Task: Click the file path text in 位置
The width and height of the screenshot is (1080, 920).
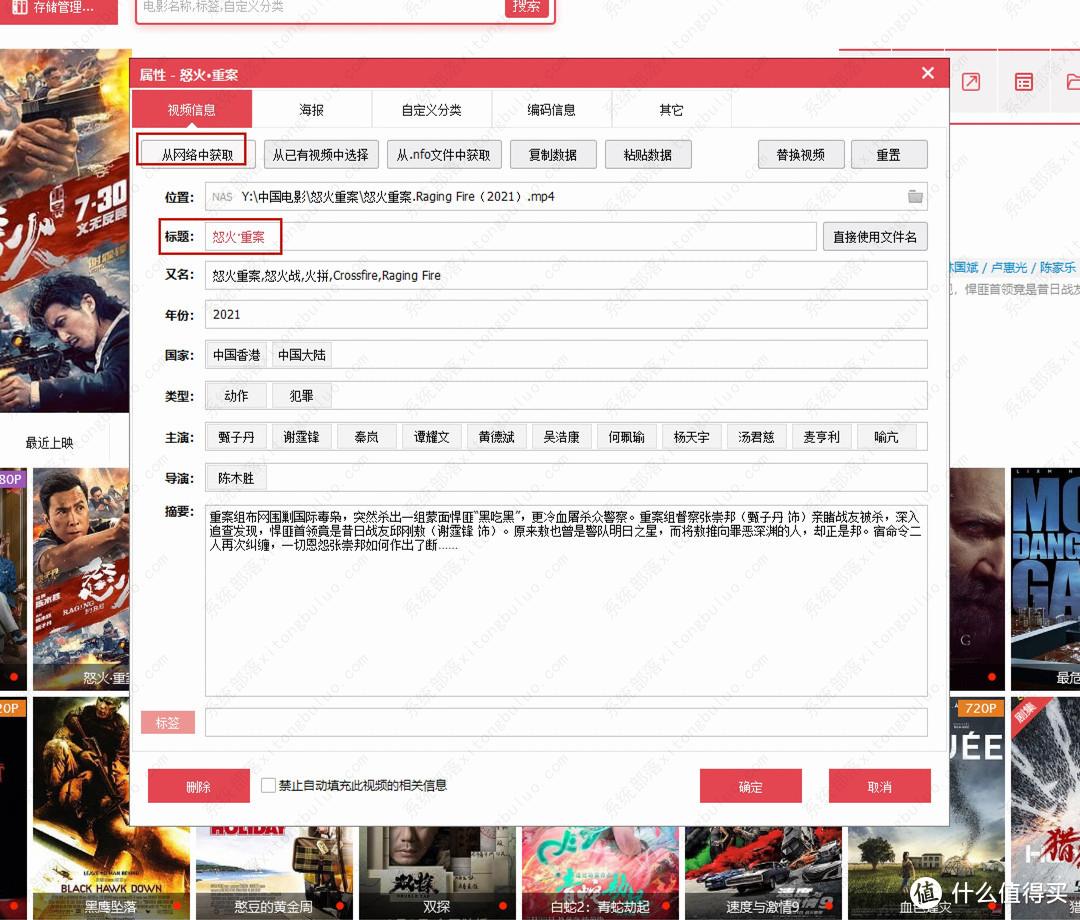Action: pos(397,197)
